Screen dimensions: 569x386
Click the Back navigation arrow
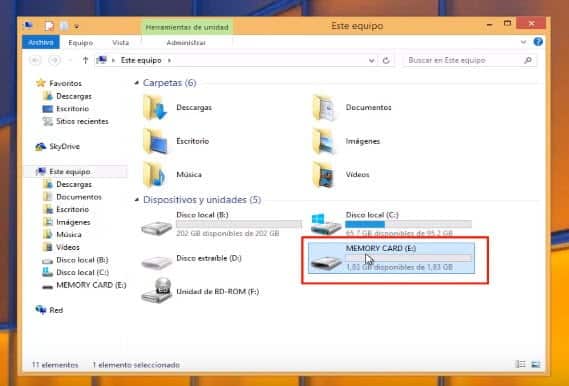click(x=35, y=60)
